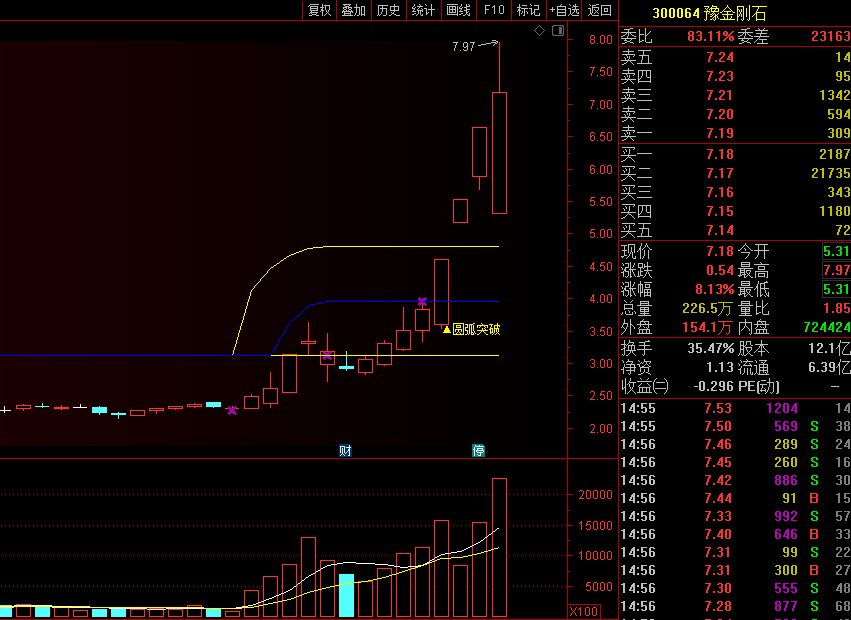Select the 买五 7.14 bid row

point(735,230)
